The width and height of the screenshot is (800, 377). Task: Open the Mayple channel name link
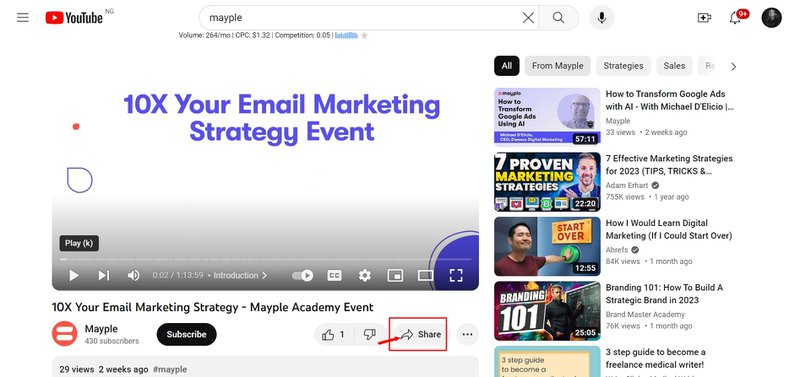[101, 329]
